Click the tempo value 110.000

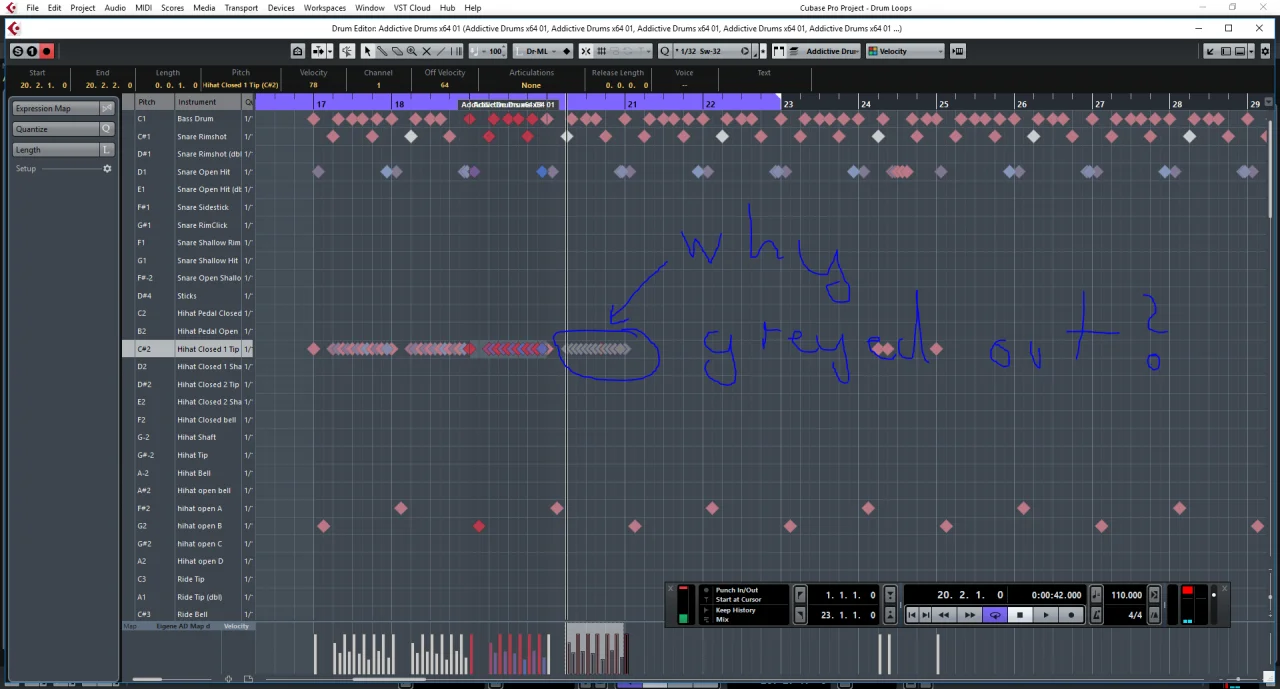click(x=1126, y=595)
